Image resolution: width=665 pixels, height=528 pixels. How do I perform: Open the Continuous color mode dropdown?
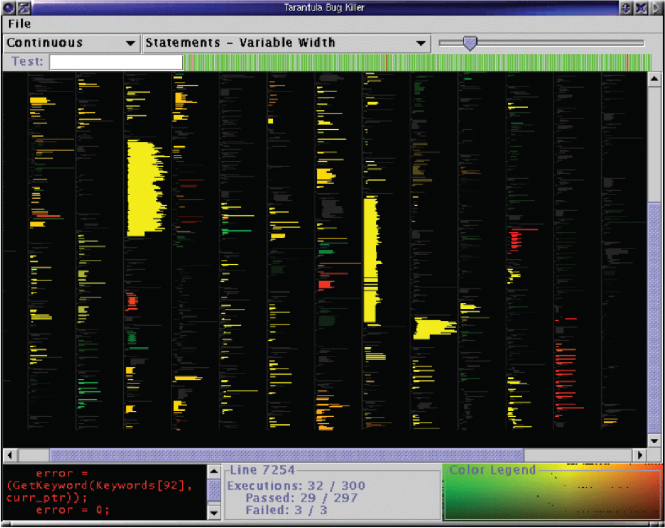pyautogui.click(x=71, y=43)
